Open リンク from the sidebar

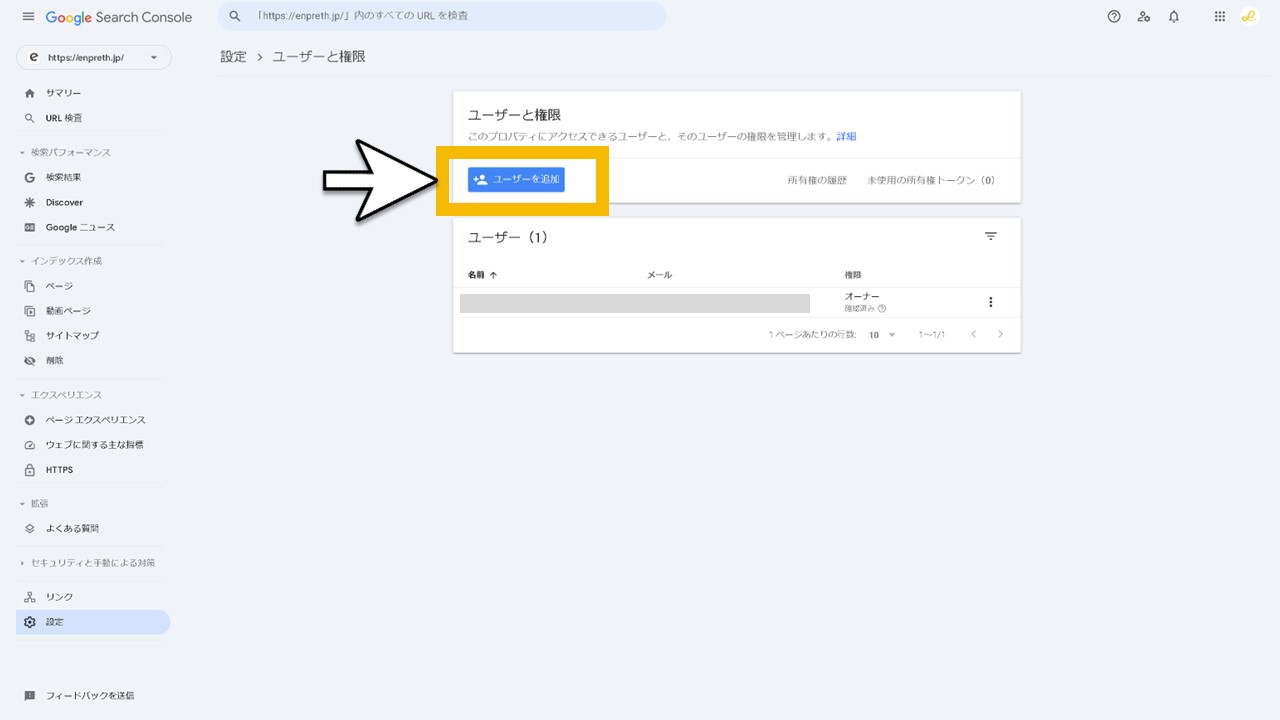click(57, 596)
